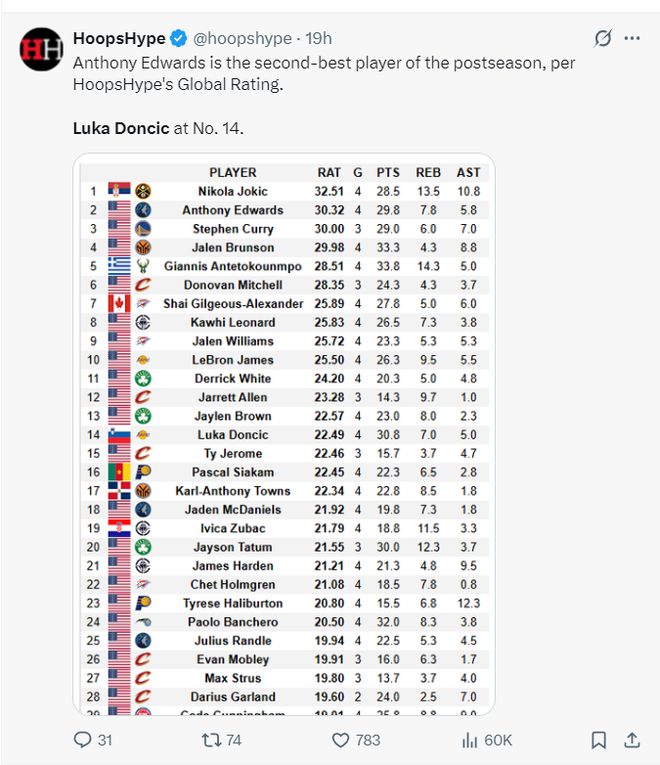The width and height of the screenshot is (660, 765).
Task: Click the Canada flag beside Gilgeous-Alexander
Action: coord(118,303)
